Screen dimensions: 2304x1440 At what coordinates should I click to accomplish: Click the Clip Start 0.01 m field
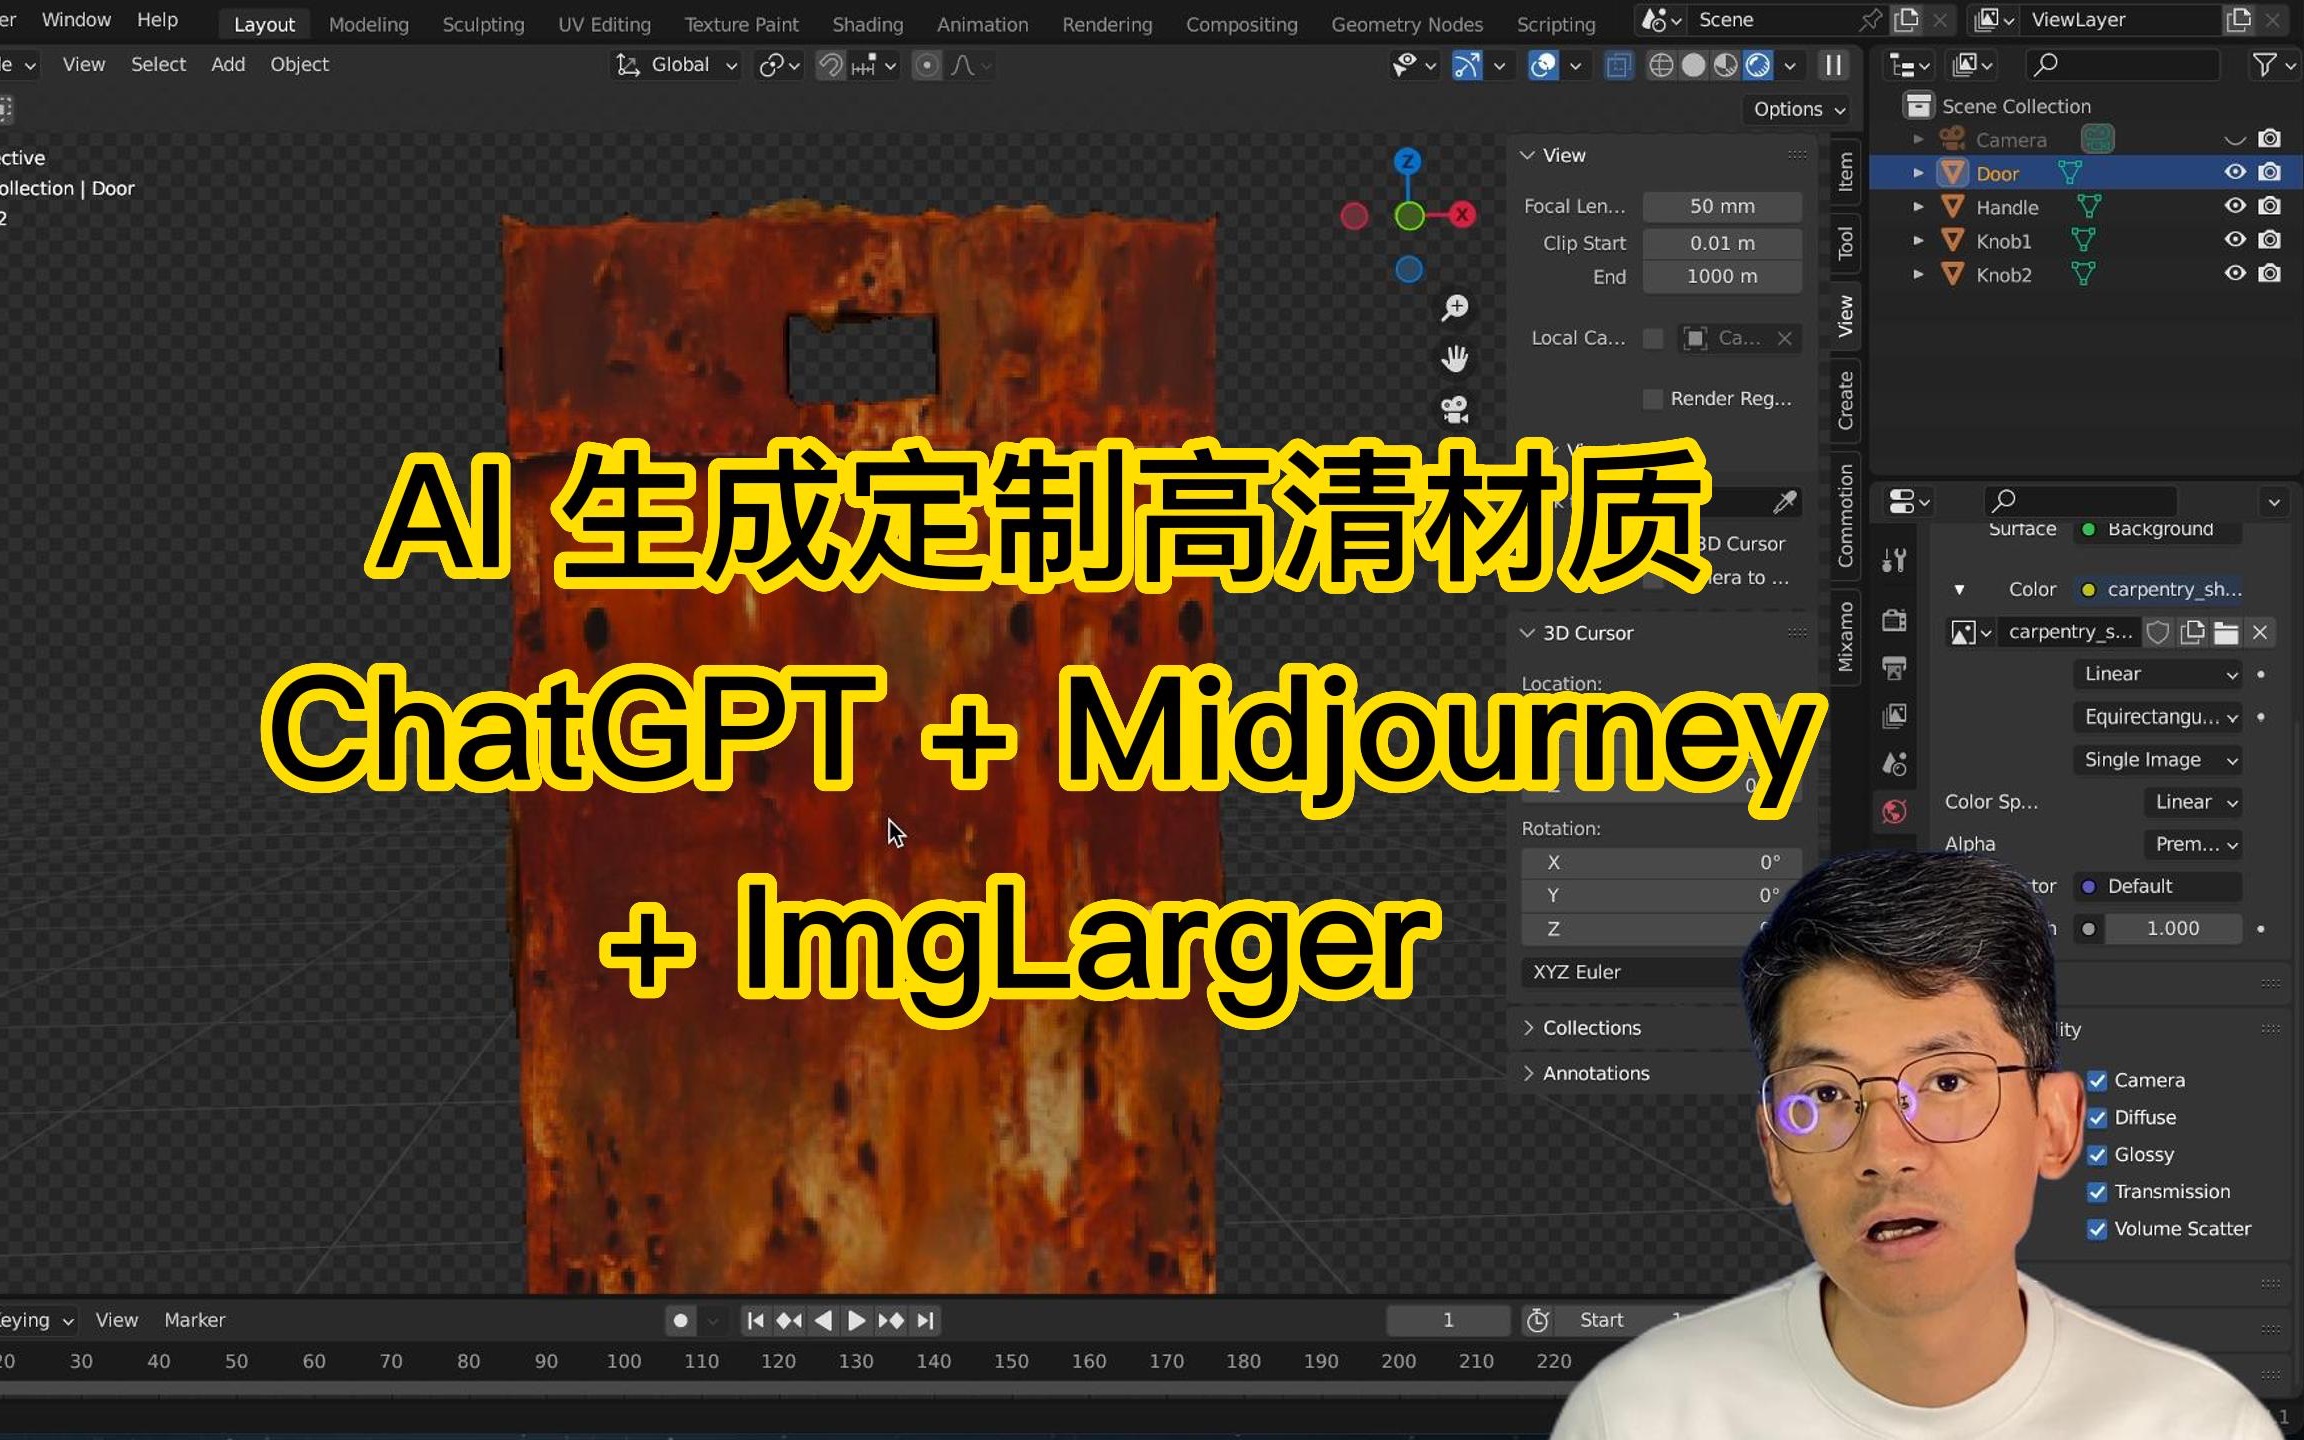coord(1722,243)
